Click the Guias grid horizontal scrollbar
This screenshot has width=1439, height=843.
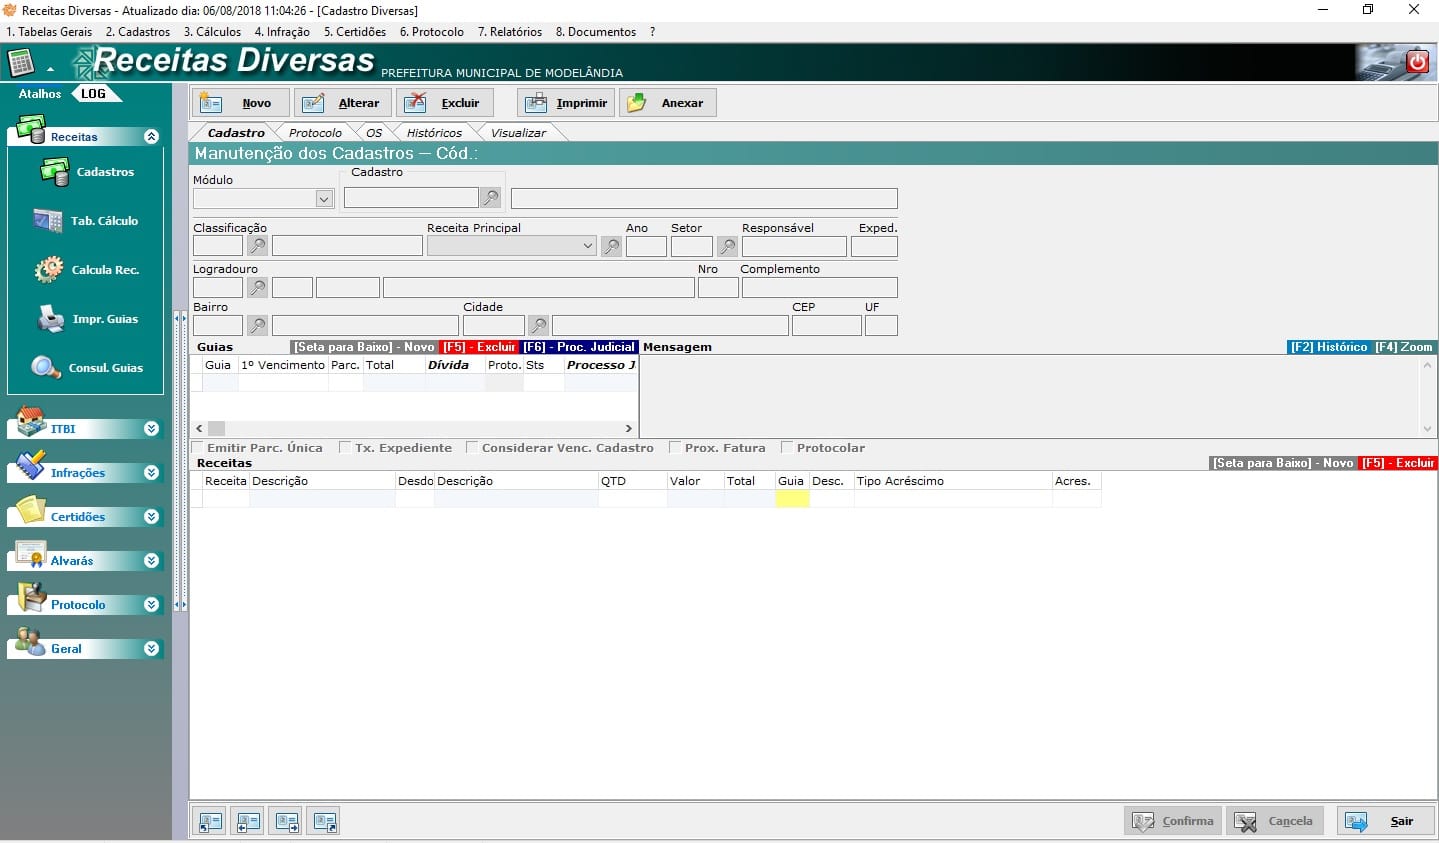click(414, 428)
